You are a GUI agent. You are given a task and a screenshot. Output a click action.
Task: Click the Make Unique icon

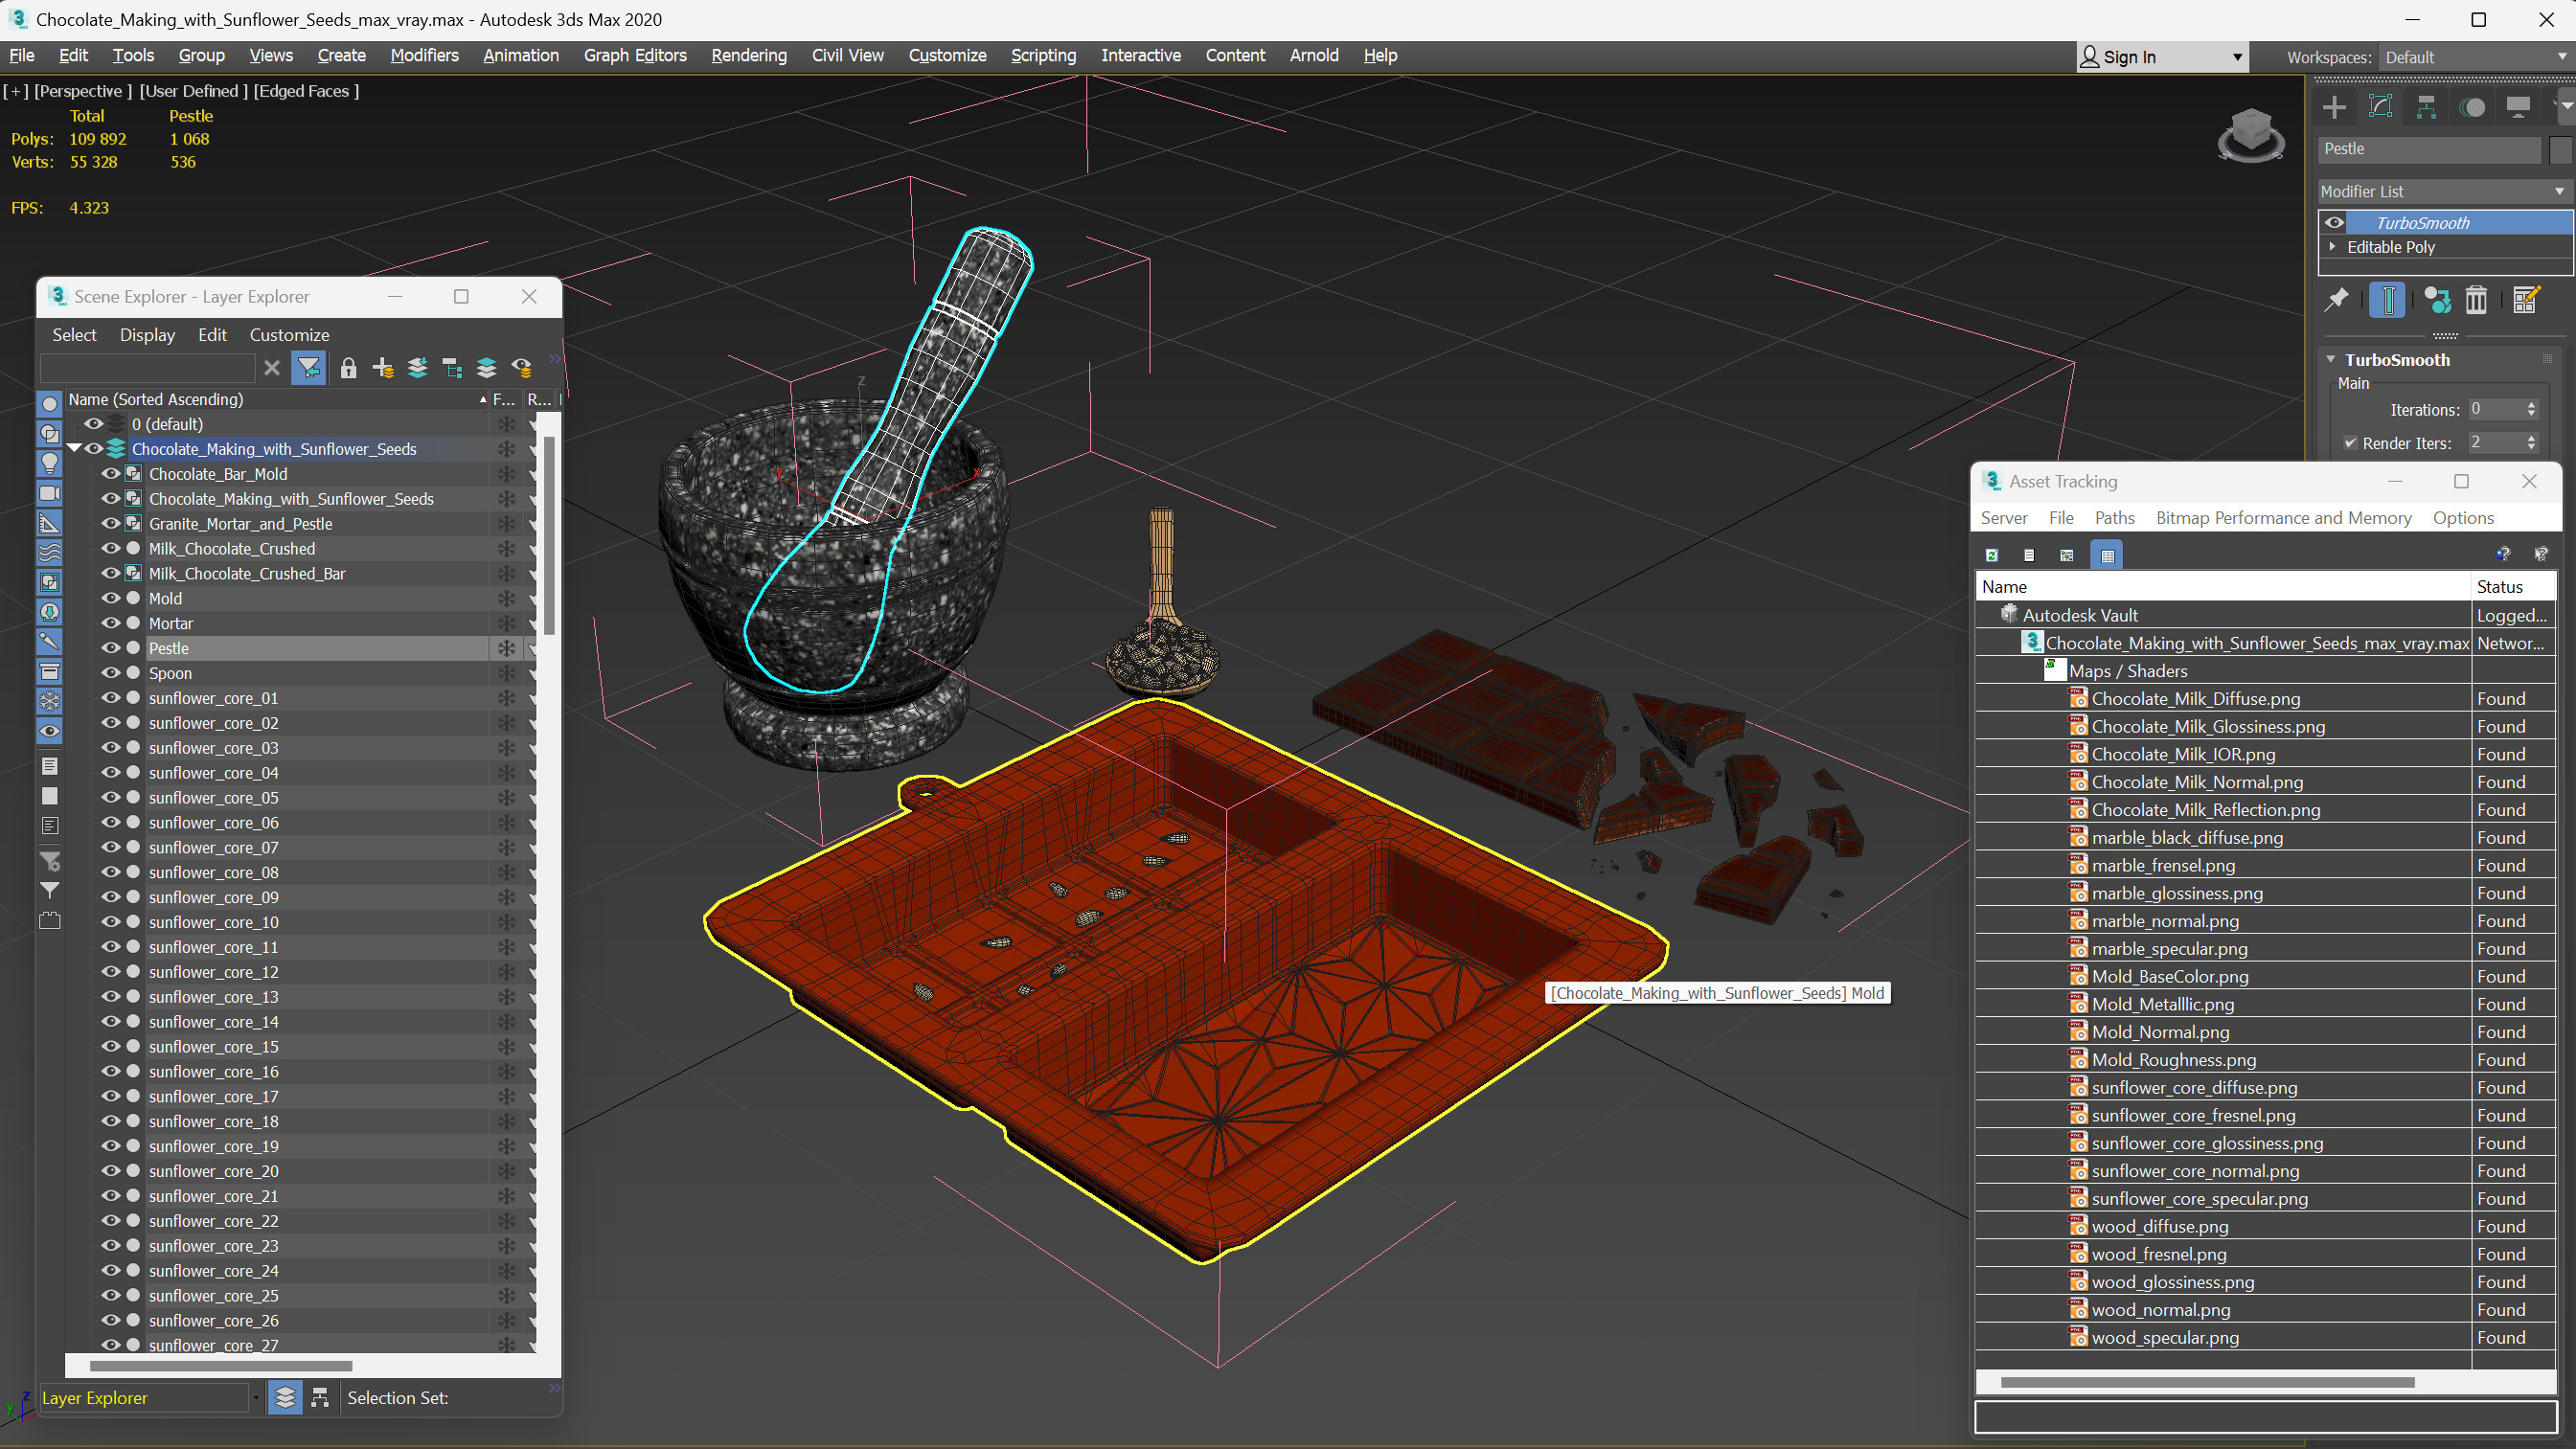2437,300
